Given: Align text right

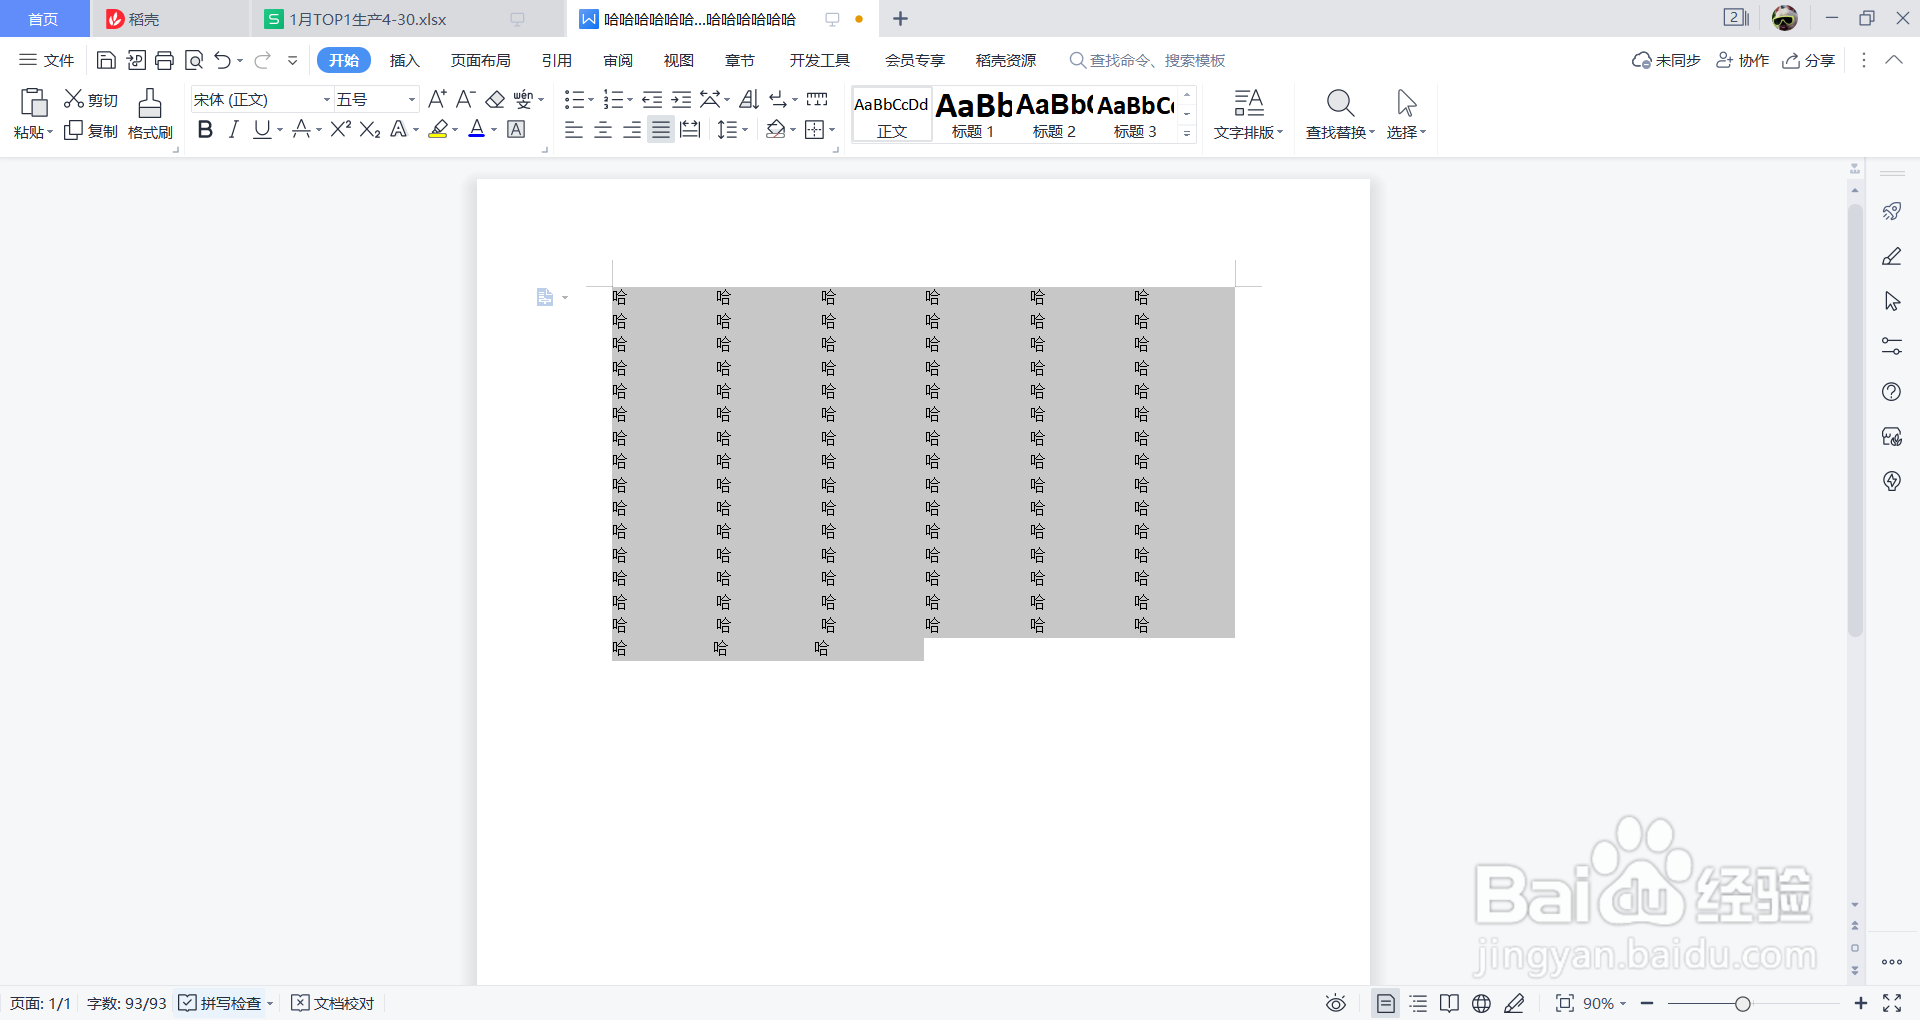Looking at the screenshot, I should coord(632,129).
